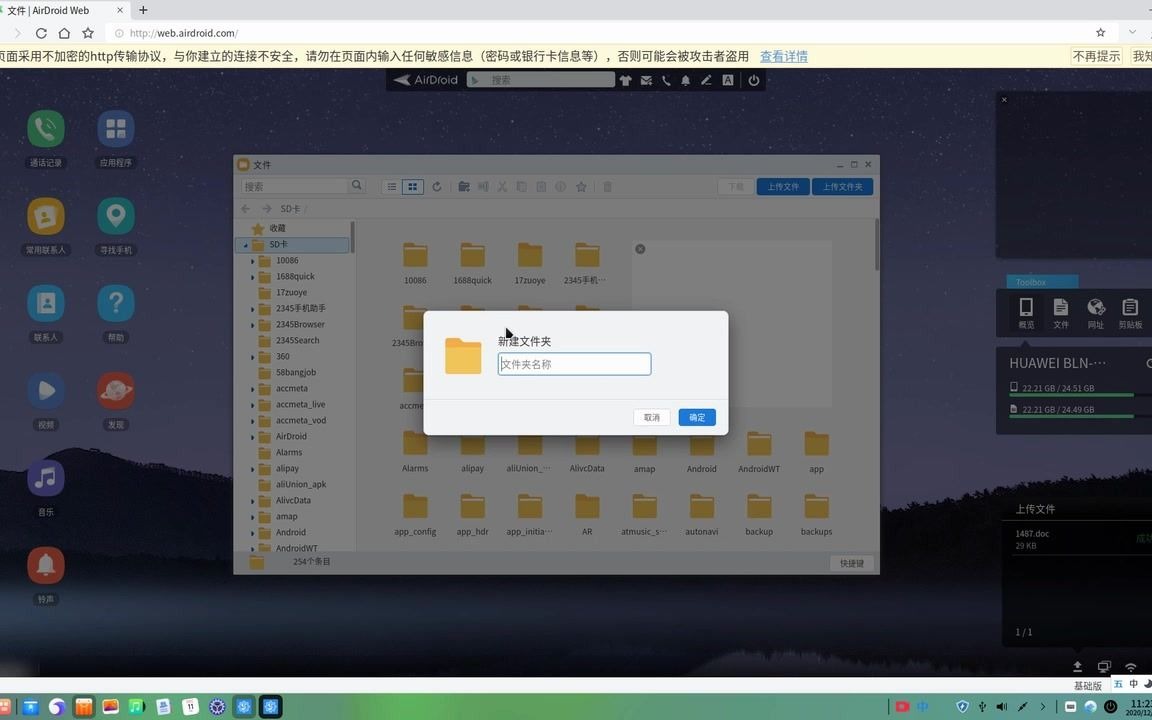Select the Alarms folder in tree
The height and width of the screenshot is (720, 1152).
click(x=289, y=453)
